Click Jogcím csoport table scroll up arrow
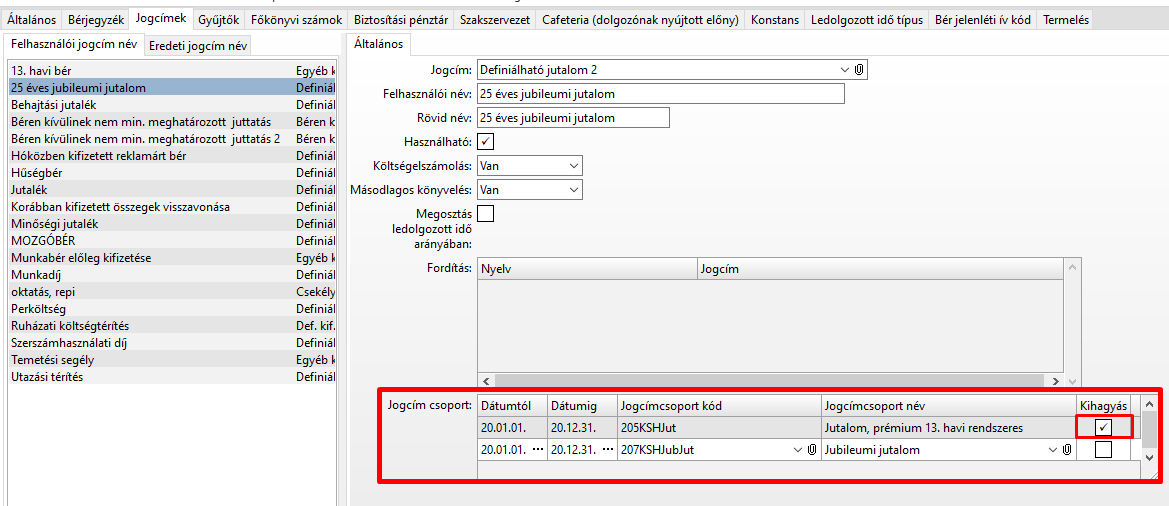 (1150, 403)
